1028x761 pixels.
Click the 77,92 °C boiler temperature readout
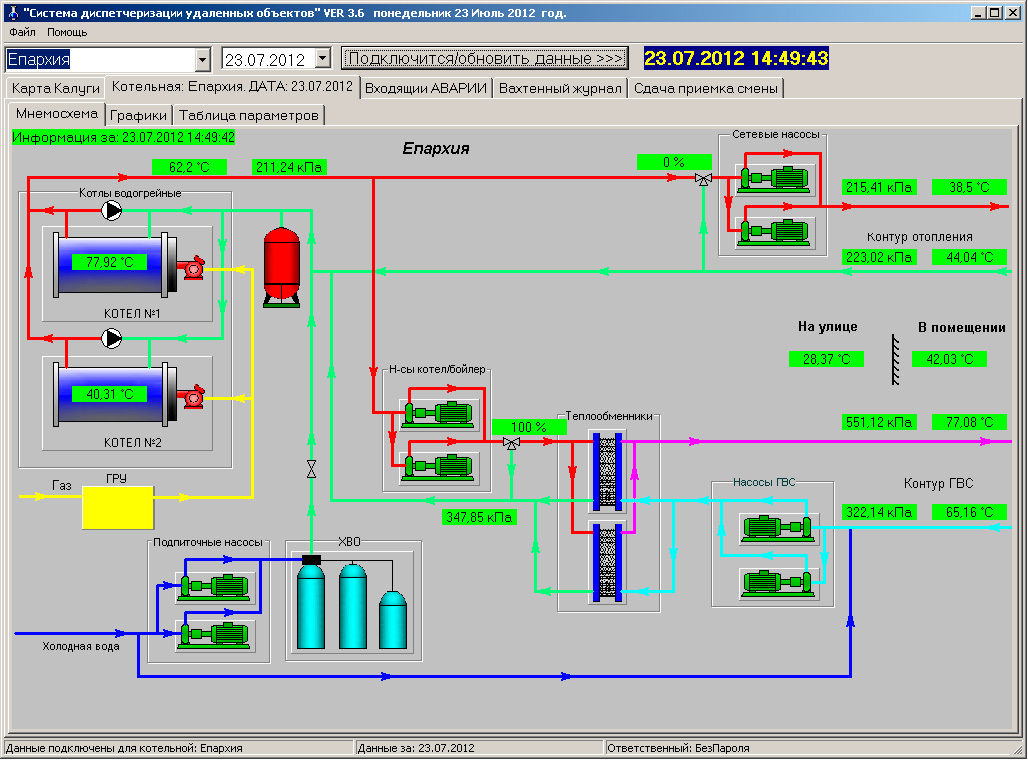pyautogui.click(x=110, y=263)
